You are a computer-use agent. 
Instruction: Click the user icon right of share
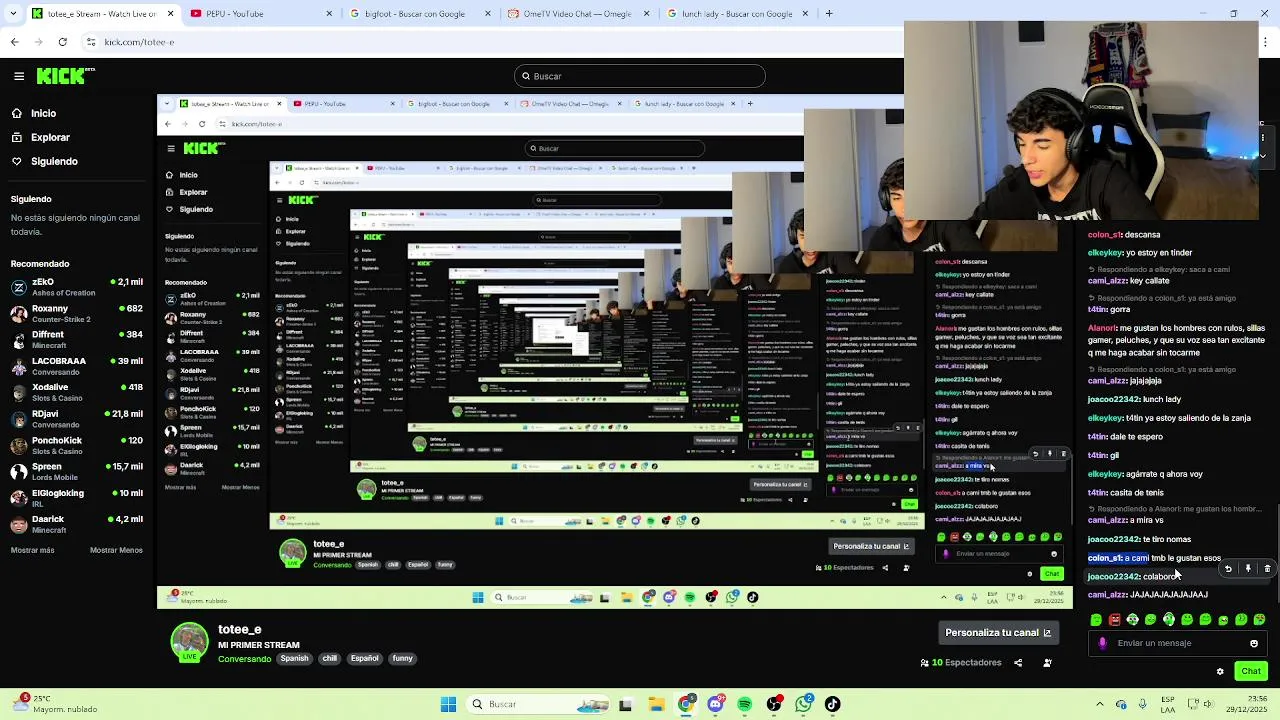coord(1047,663)
